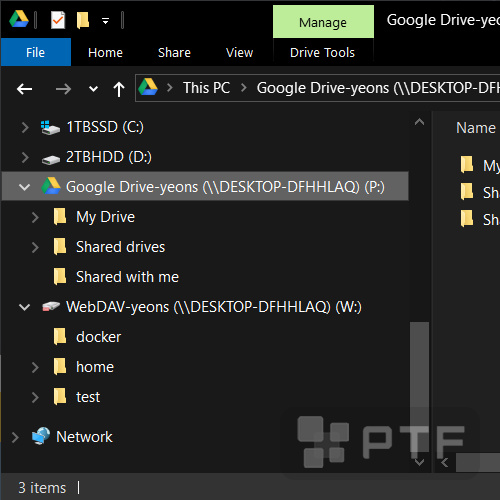Go forward with the right arrow button
Screen dimensions: 500x500
click(63, 89)
